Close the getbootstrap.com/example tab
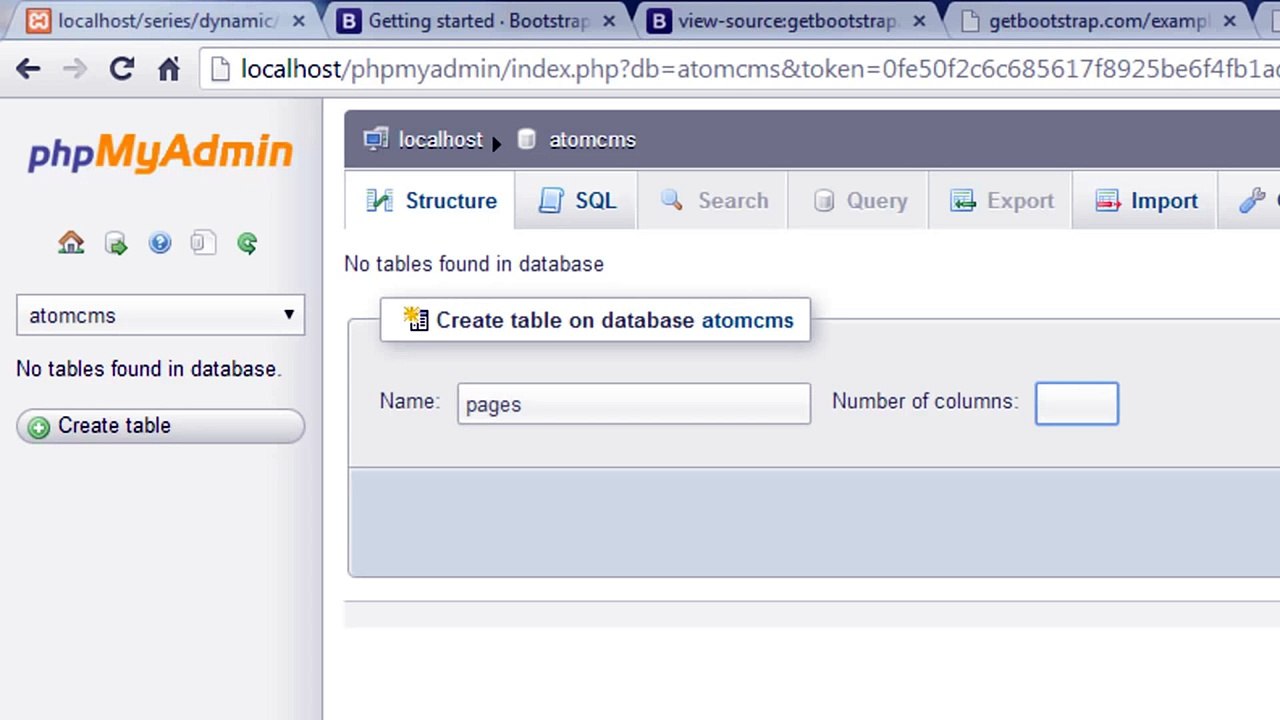The width and height of the screenshot is (1280, 720). coord(1229,21)
